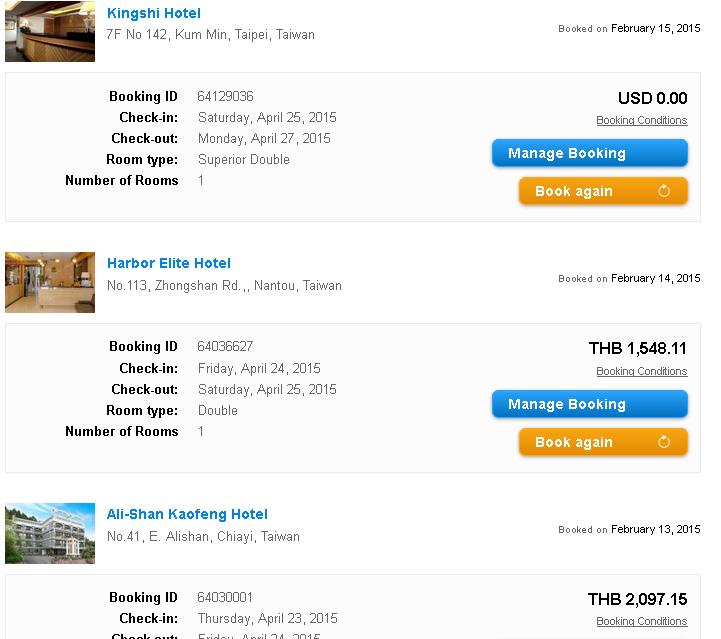Open Kingshi Hotel thumbnail photo
Viewport: 721px width, 639px height.
[x=50, y=31]
